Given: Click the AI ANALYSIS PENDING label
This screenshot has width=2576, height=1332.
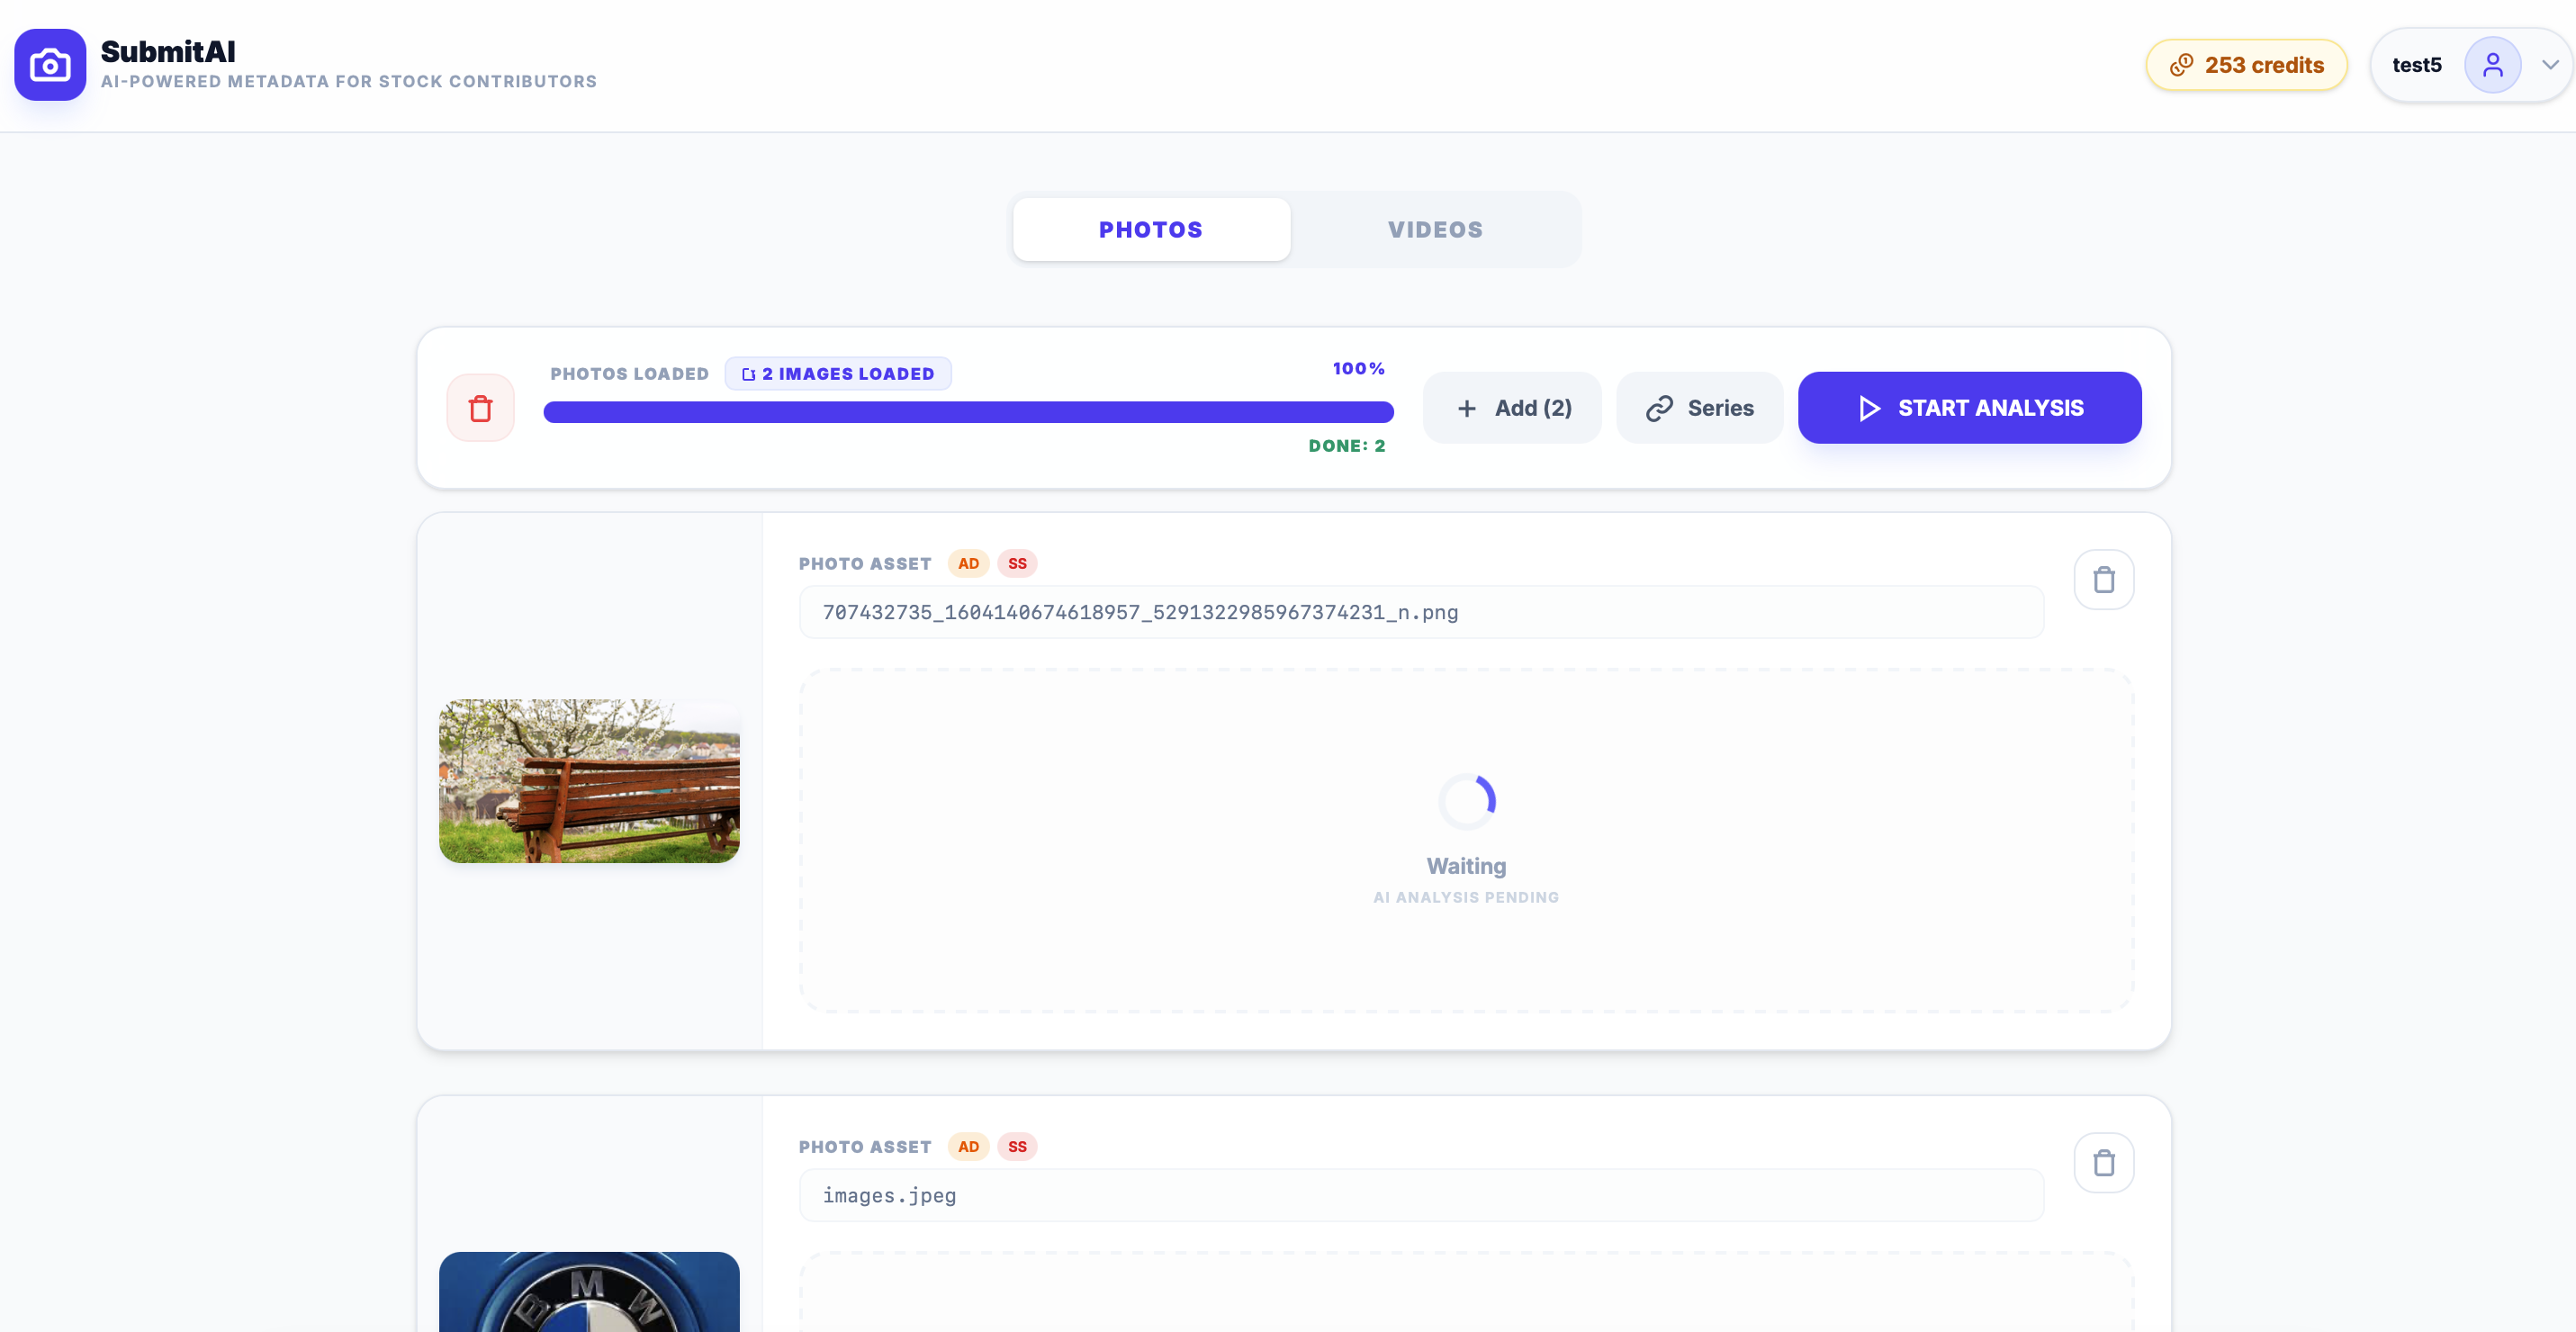Looking at the screenshot, I should (1466, 898).
